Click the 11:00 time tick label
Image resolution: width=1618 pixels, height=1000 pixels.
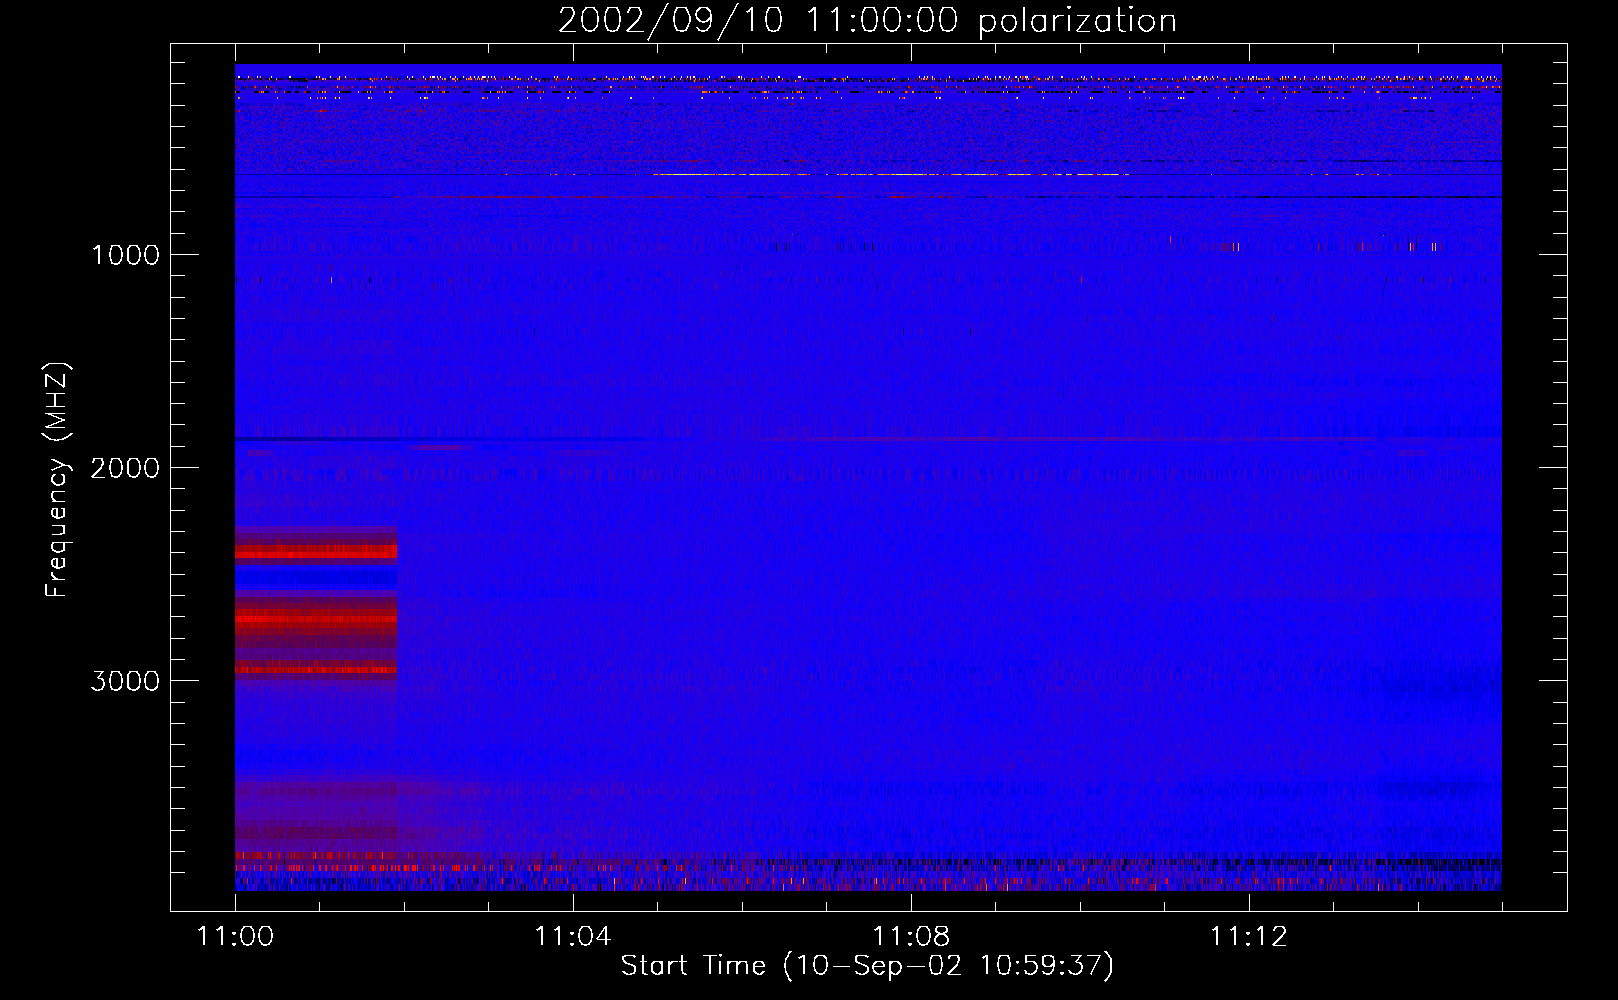(235, 937)
